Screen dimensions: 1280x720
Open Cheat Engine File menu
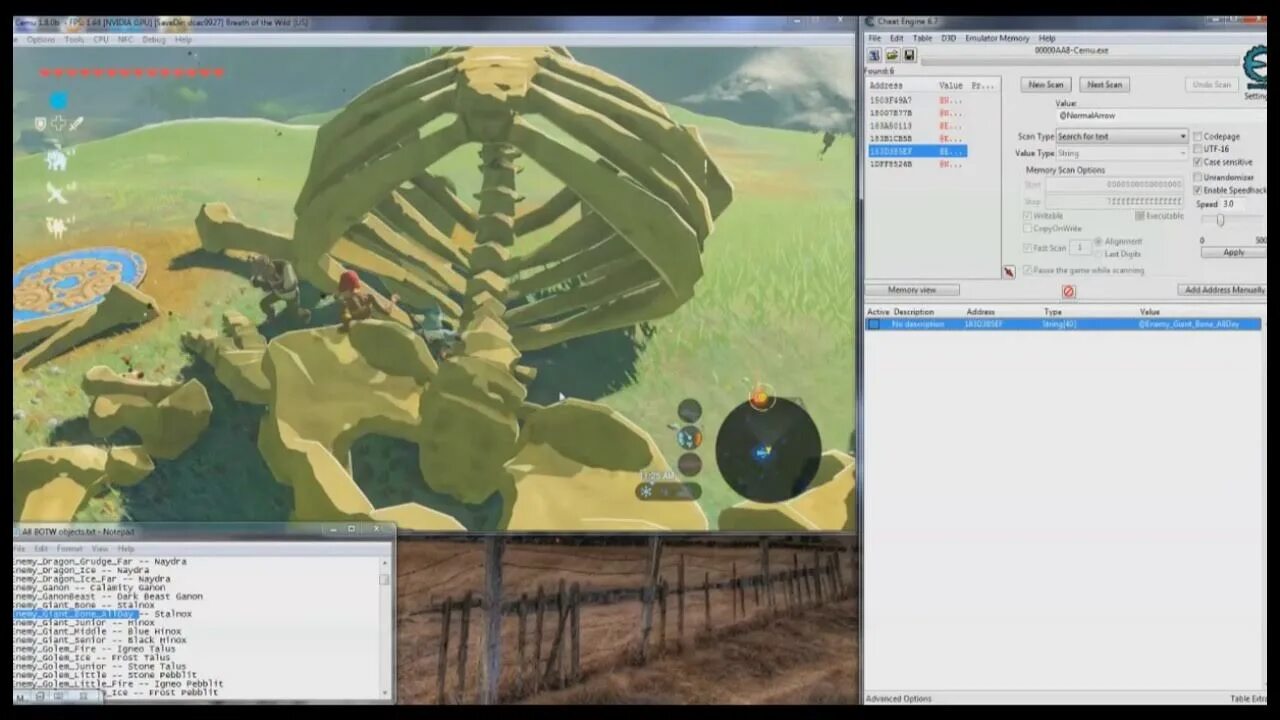coord(875,38)
